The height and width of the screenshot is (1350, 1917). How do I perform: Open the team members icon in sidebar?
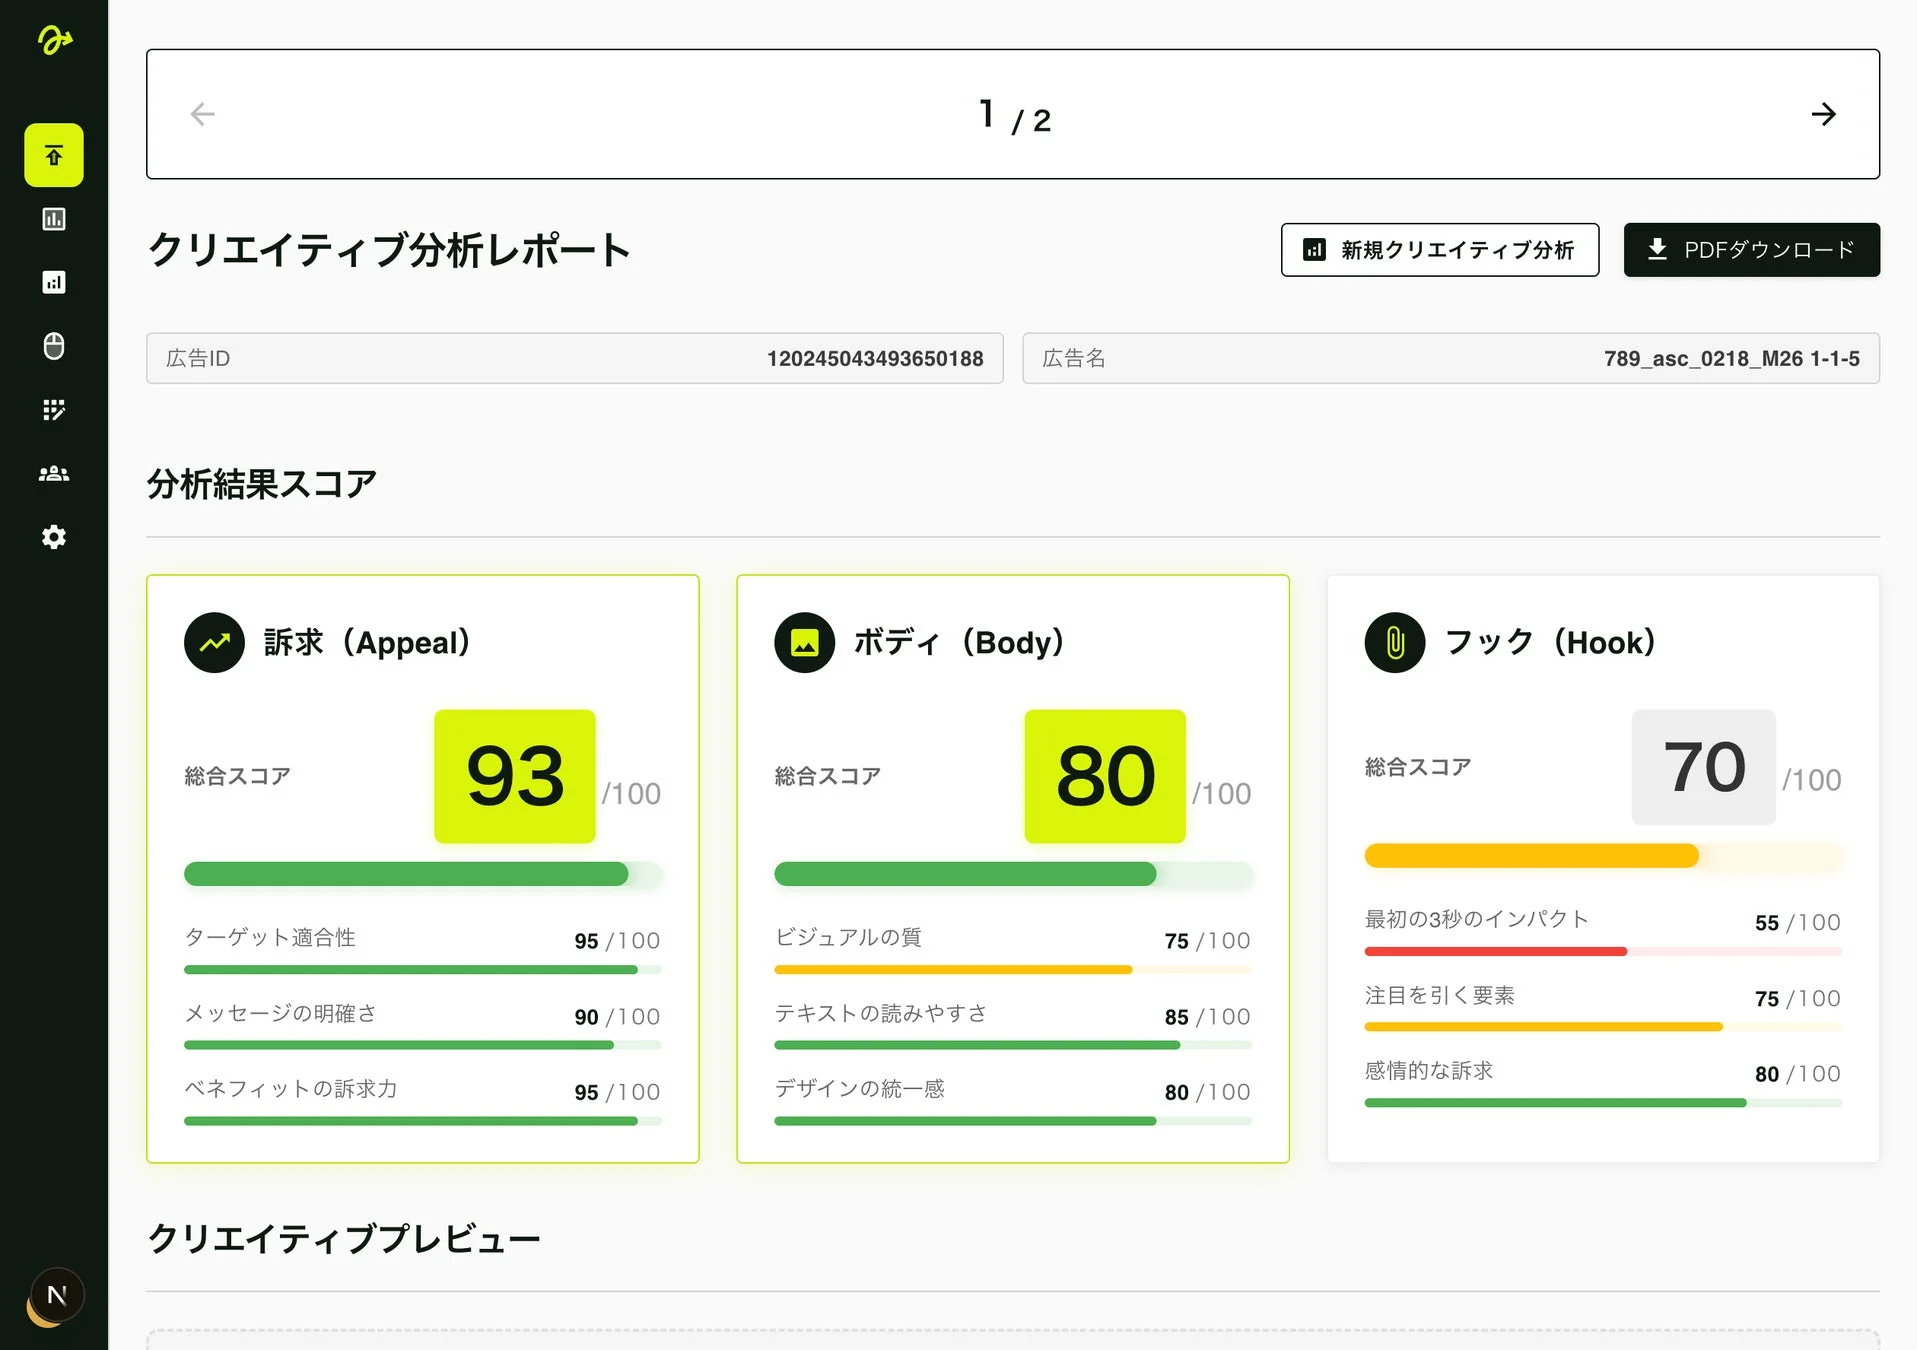pos(53,473)
